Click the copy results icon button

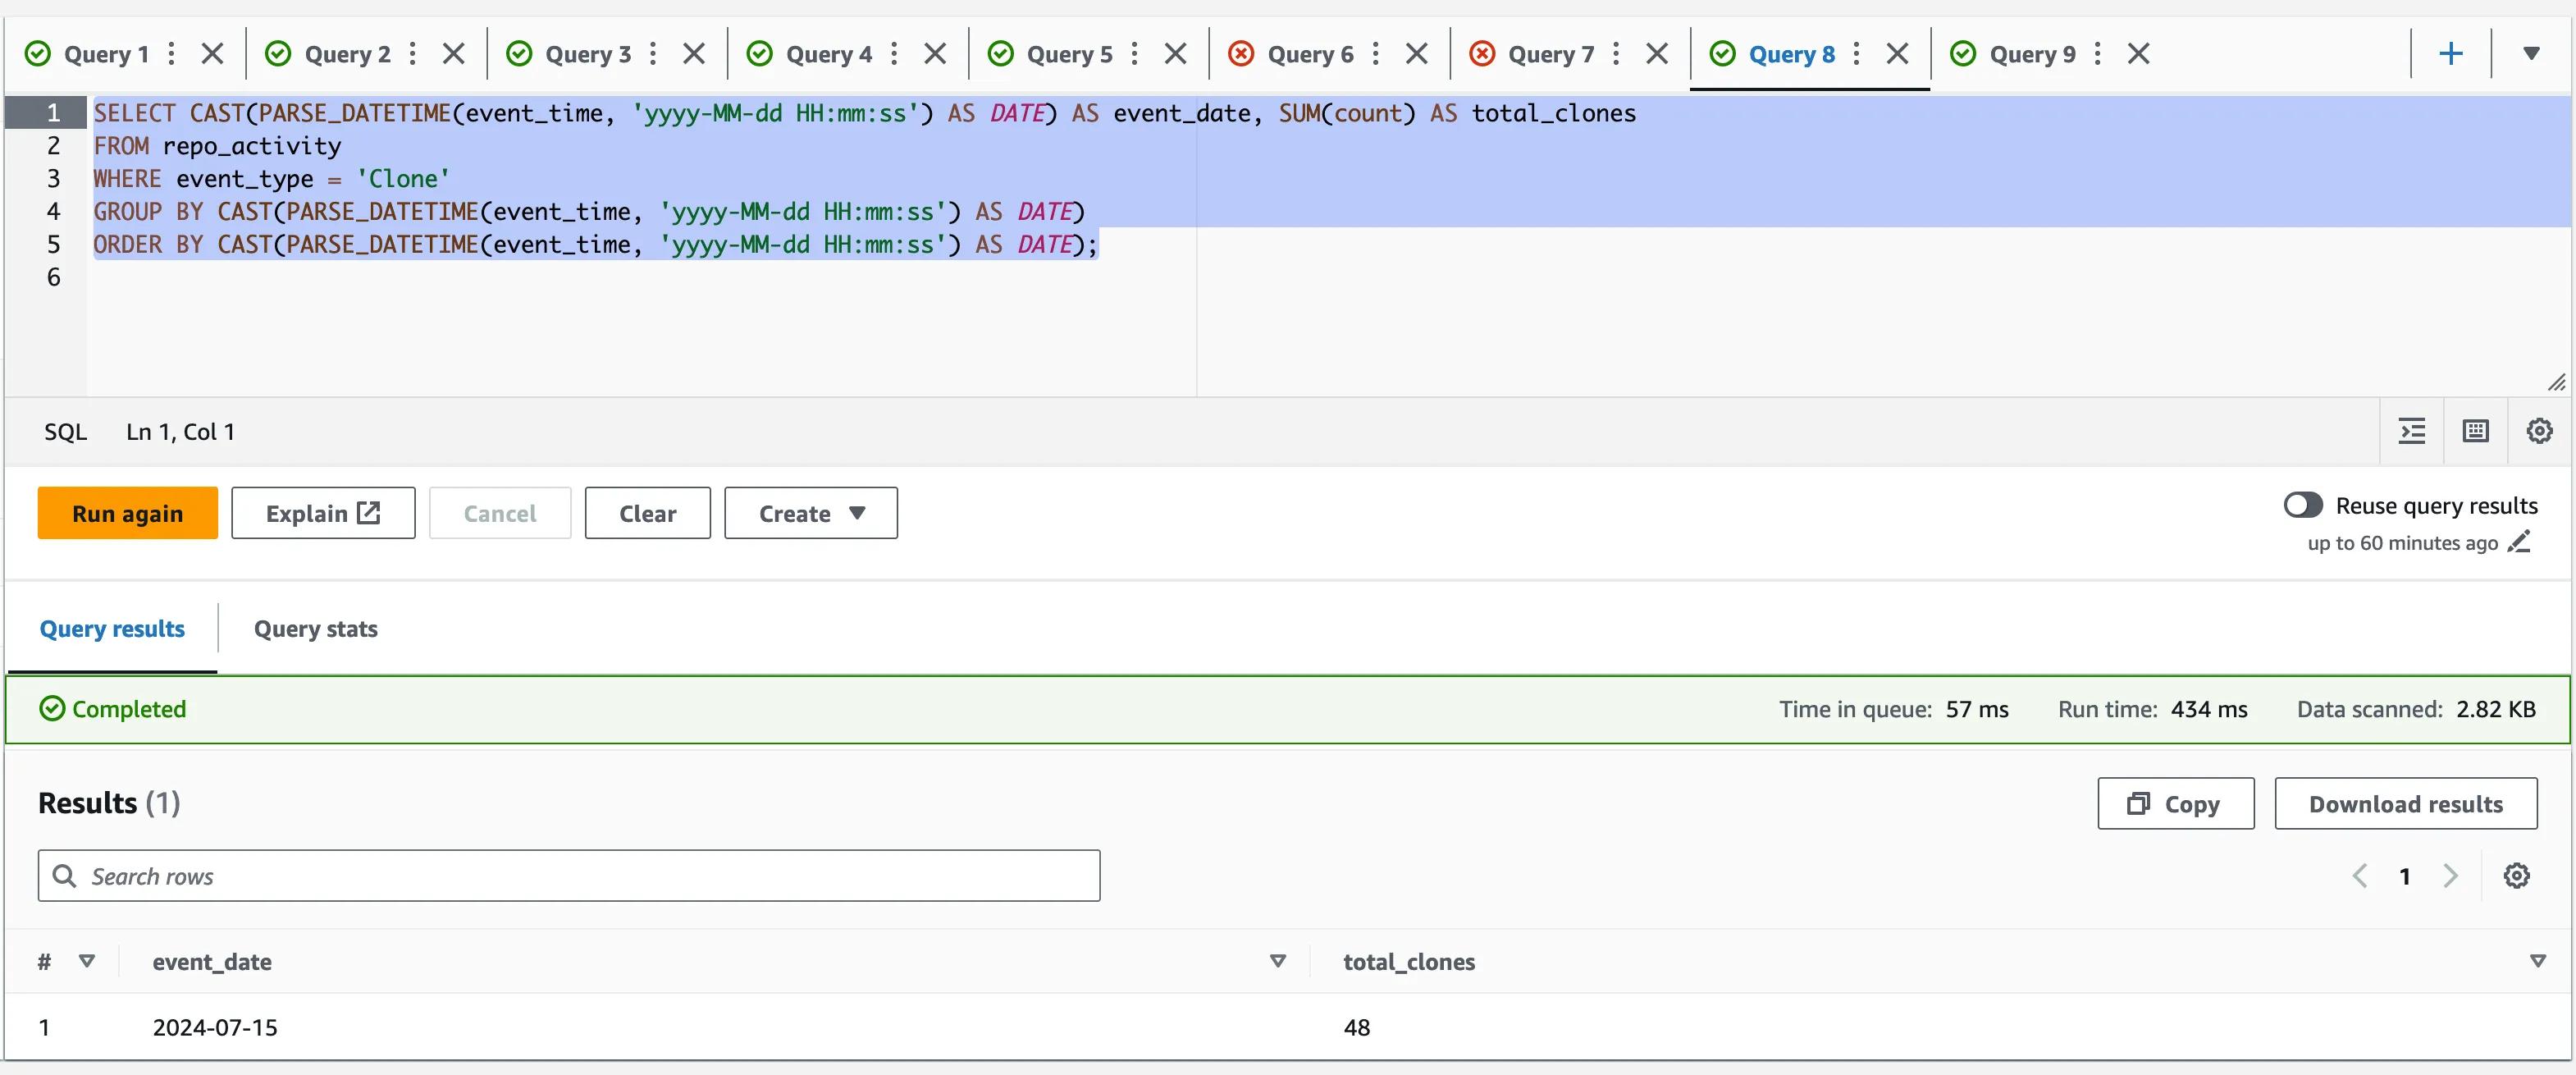tap(2175, 803)
